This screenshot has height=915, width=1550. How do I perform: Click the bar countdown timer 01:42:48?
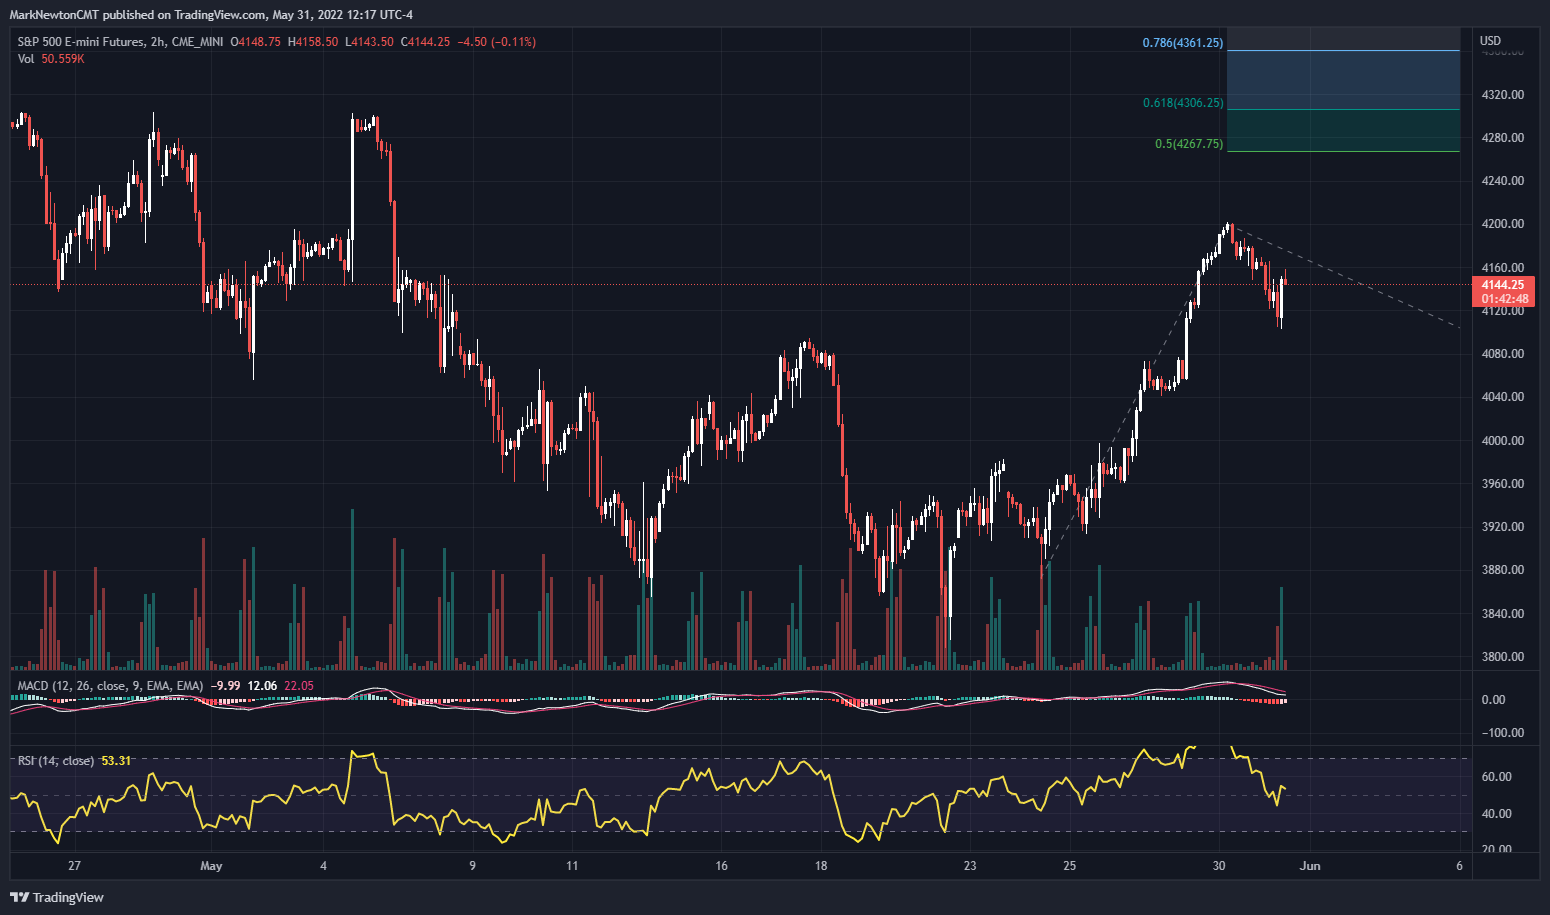coord(1503,299)
